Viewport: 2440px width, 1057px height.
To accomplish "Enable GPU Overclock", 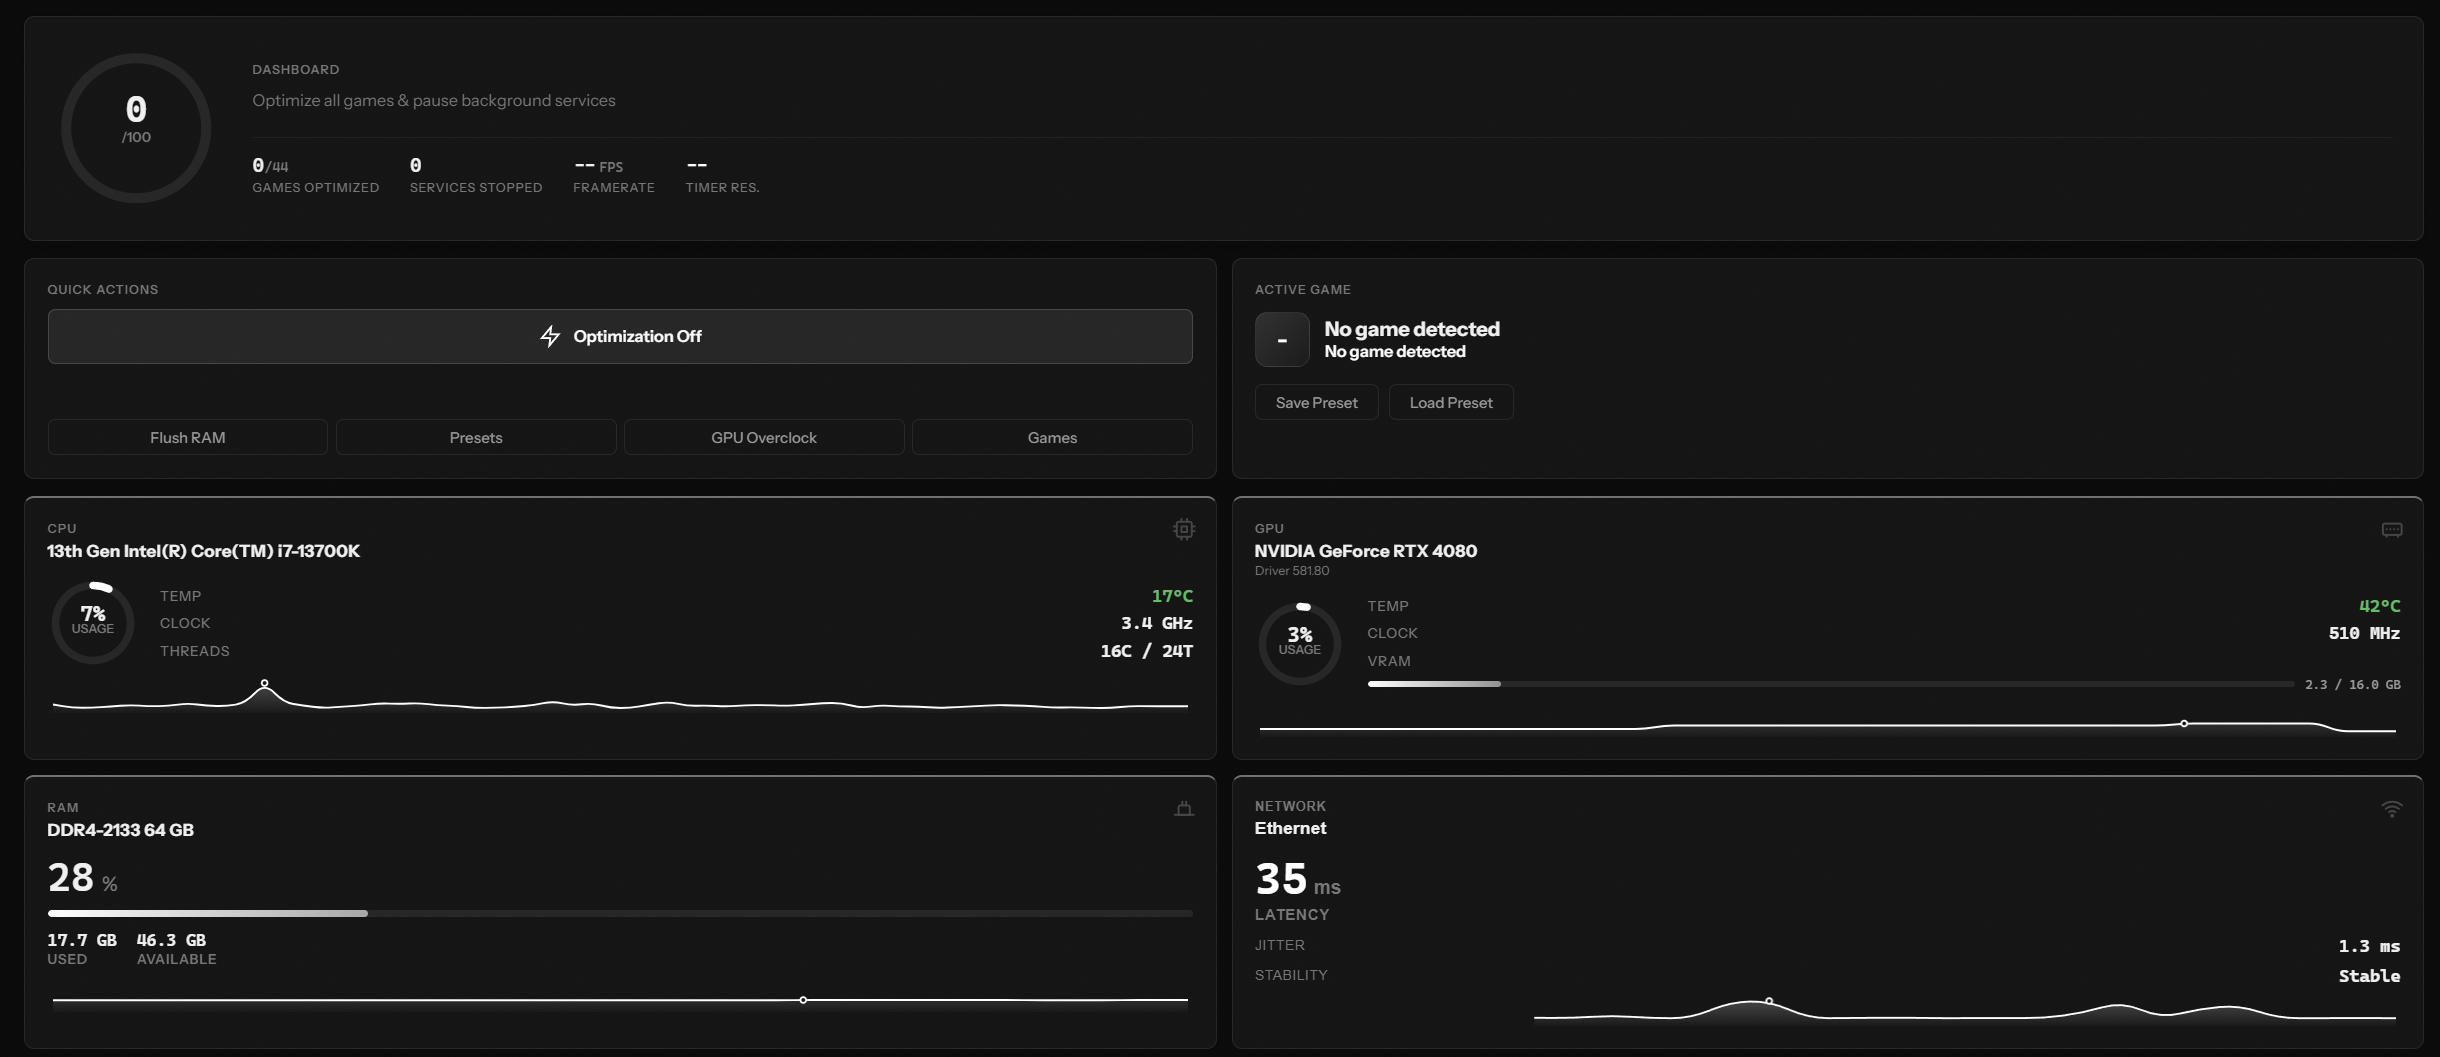I will point(764,437).
